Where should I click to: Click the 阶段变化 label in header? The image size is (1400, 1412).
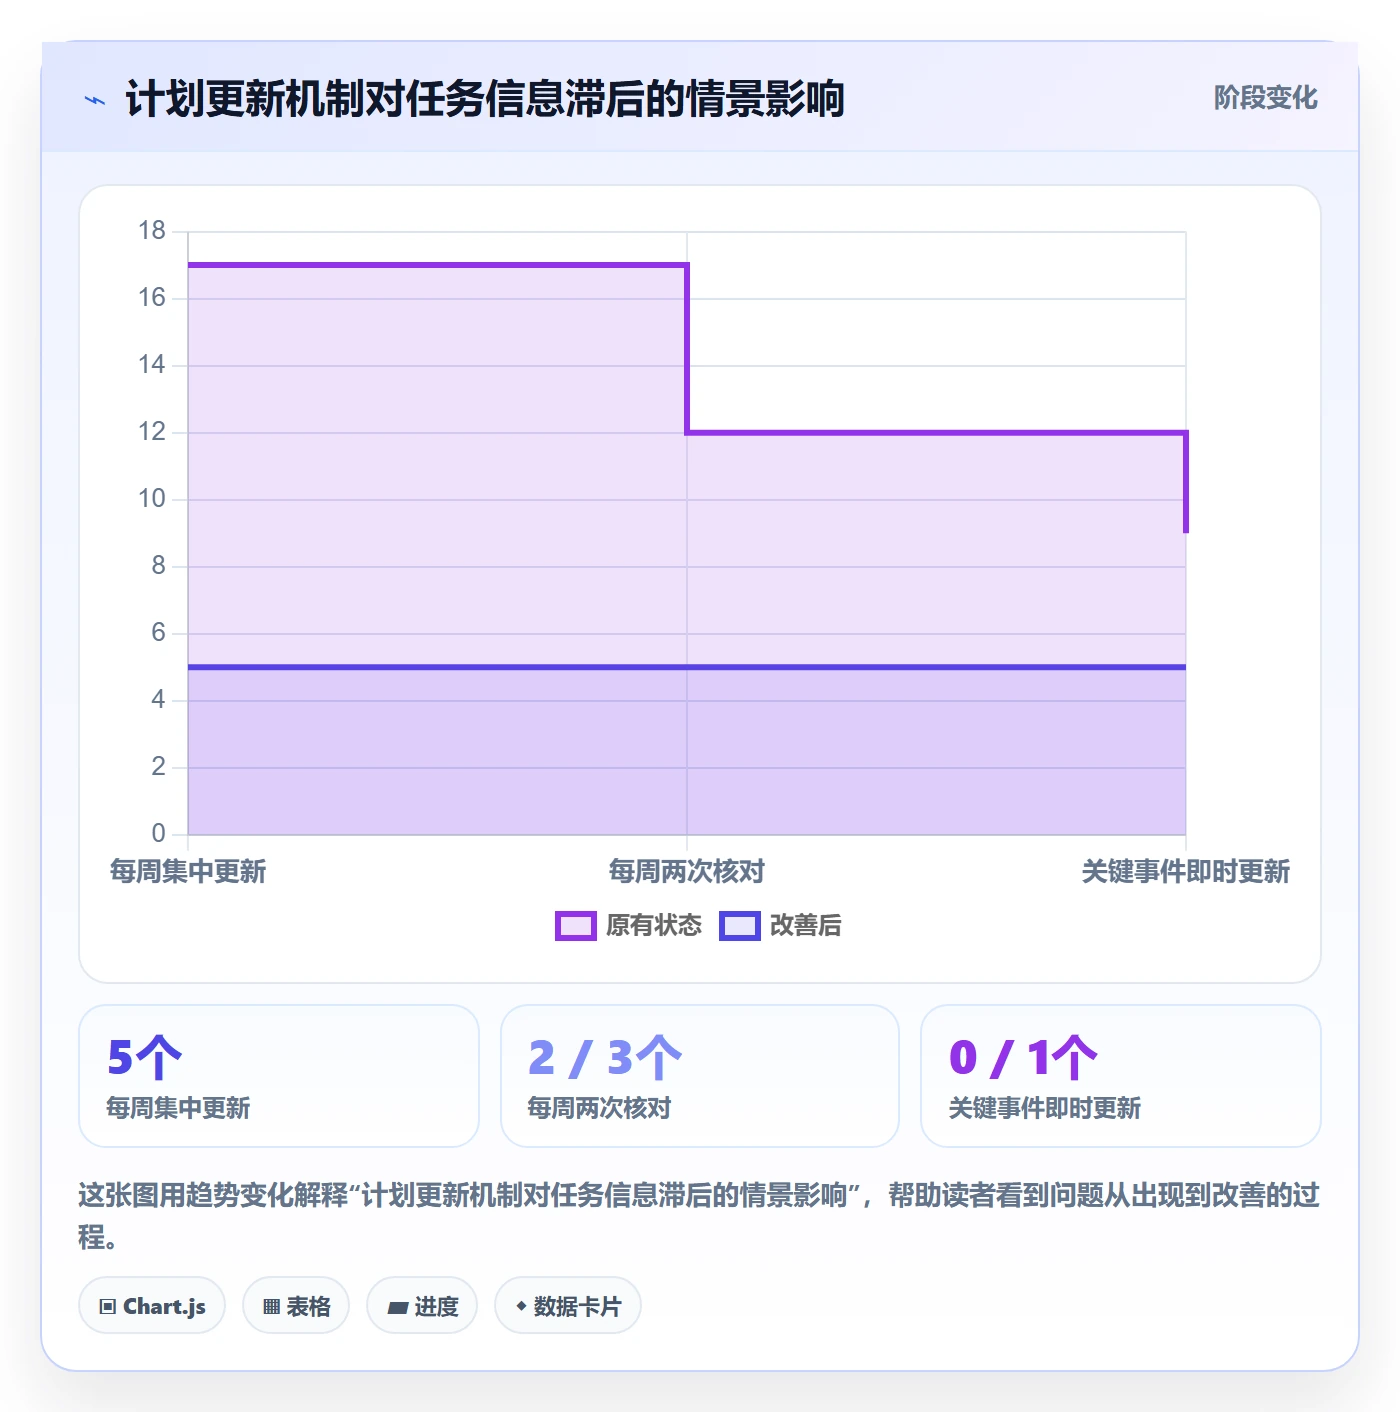[1265, 98]
